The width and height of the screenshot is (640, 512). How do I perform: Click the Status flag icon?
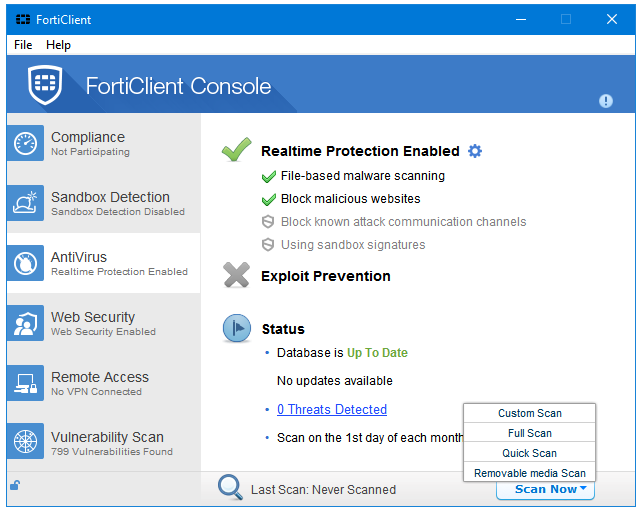pos(237,328)
